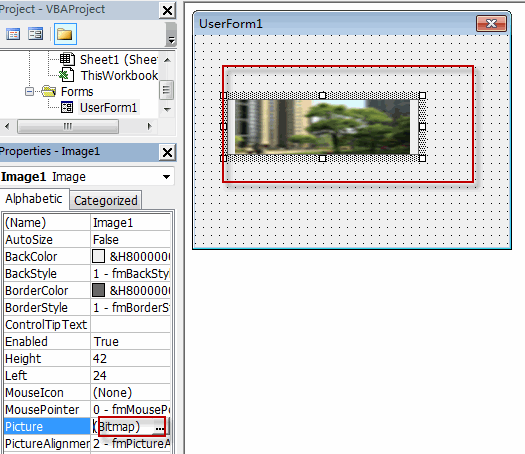The width and height of the screenshot is (525, 454).
Task: Click the View Object icon
Action: [x=35, y=34]
